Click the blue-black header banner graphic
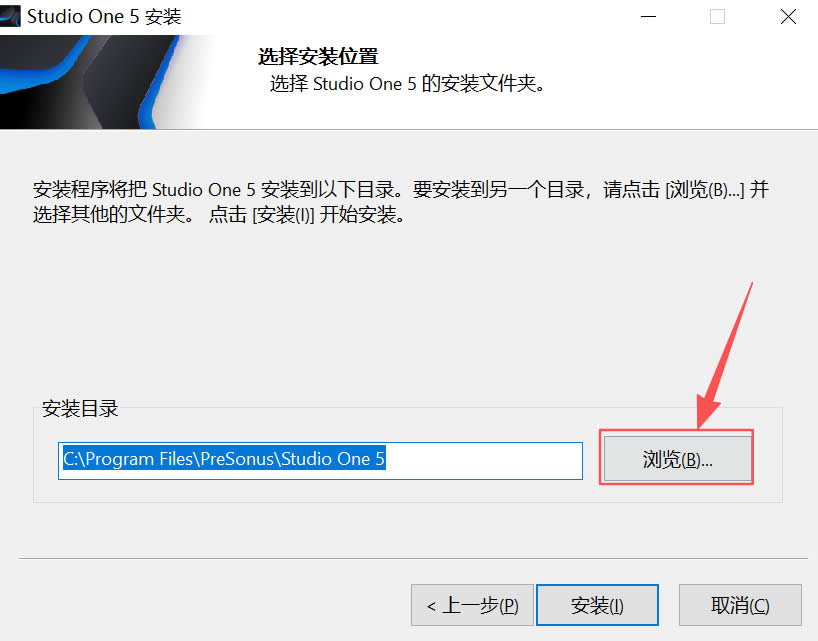Viewport: 818px width, 641px height. [104, 82]
